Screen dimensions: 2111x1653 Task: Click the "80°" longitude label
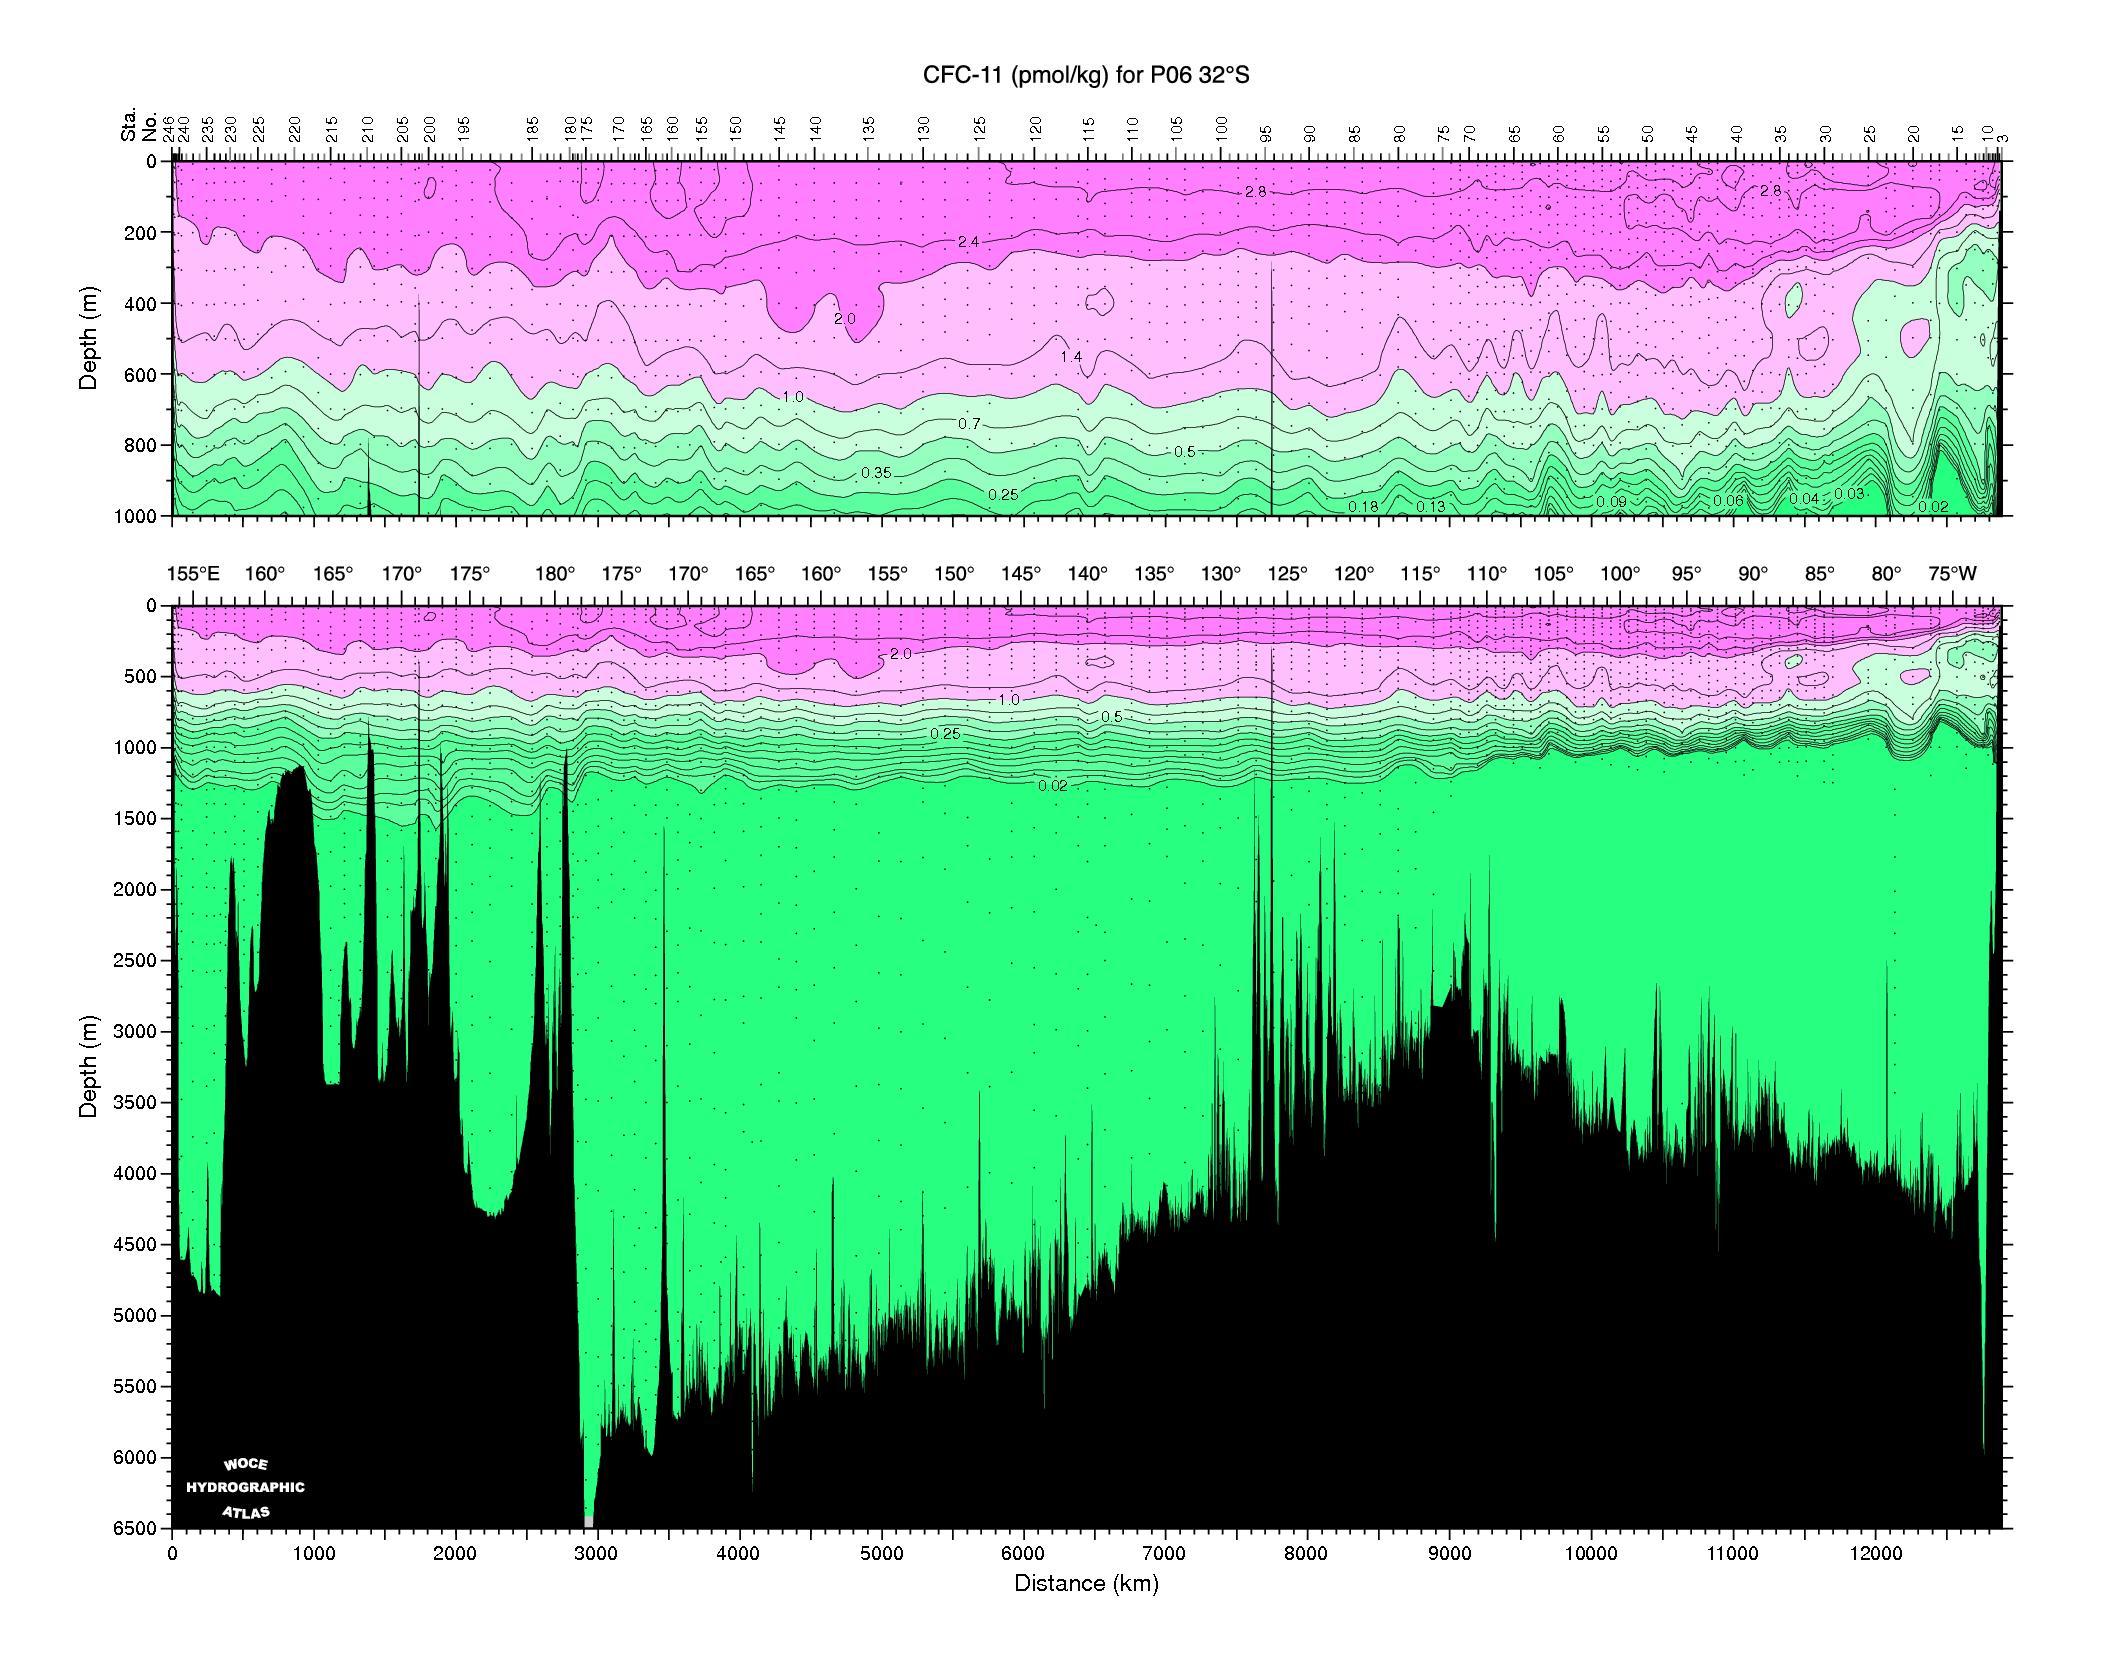click(1886, 574)
